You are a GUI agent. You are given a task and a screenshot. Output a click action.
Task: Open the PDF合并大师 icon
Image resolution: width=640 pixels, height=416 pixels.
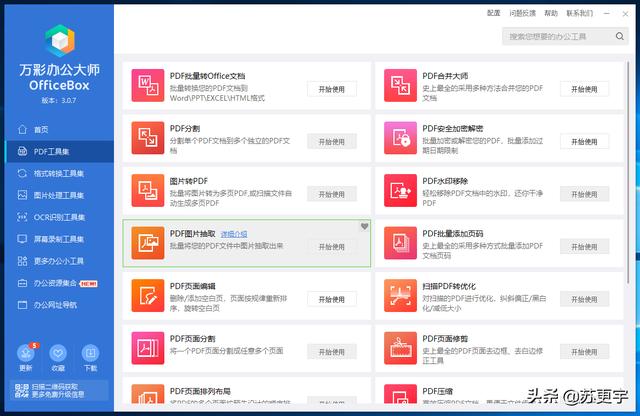point(400,88)
